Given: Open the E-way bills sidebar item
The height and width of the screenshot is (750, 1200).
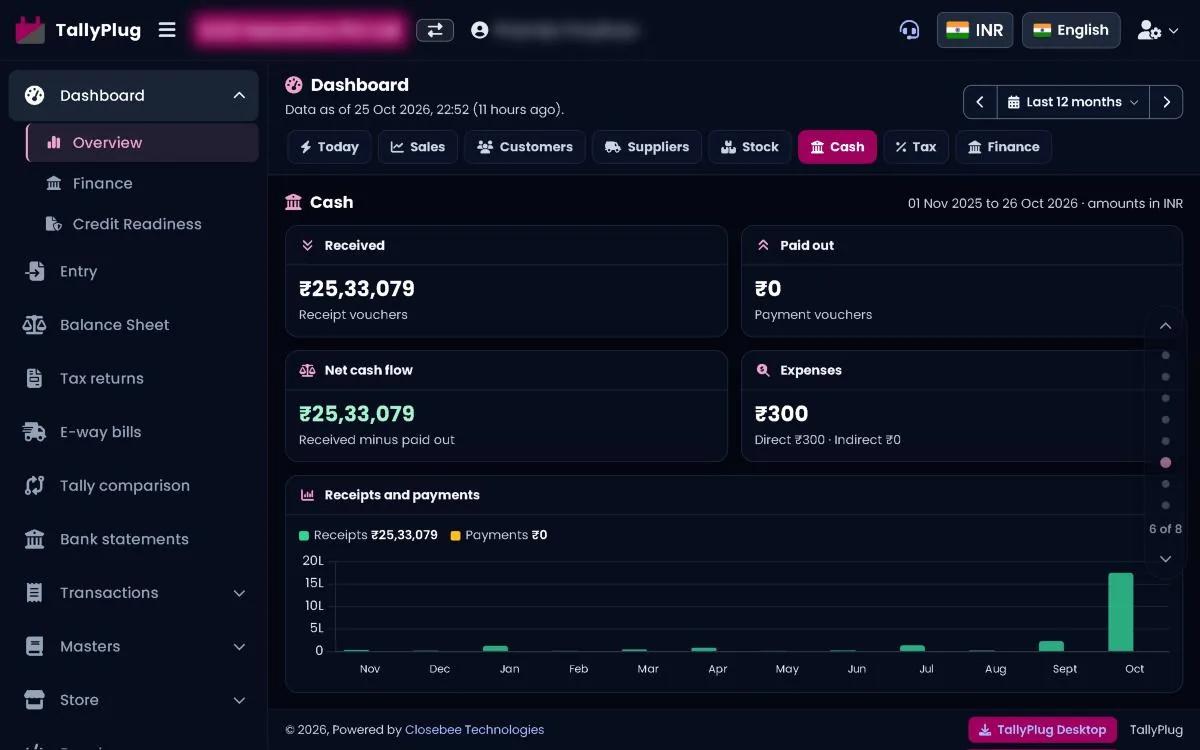Looking at the screenshot, I should [134, 432].
